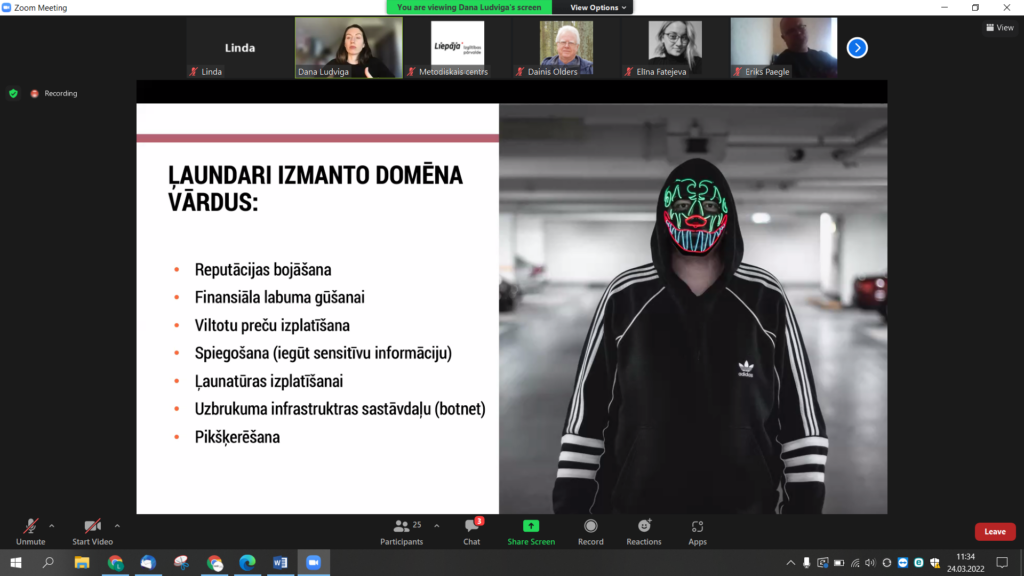
Task: Click the green encryption shield icon
Action: click(13, 93)
